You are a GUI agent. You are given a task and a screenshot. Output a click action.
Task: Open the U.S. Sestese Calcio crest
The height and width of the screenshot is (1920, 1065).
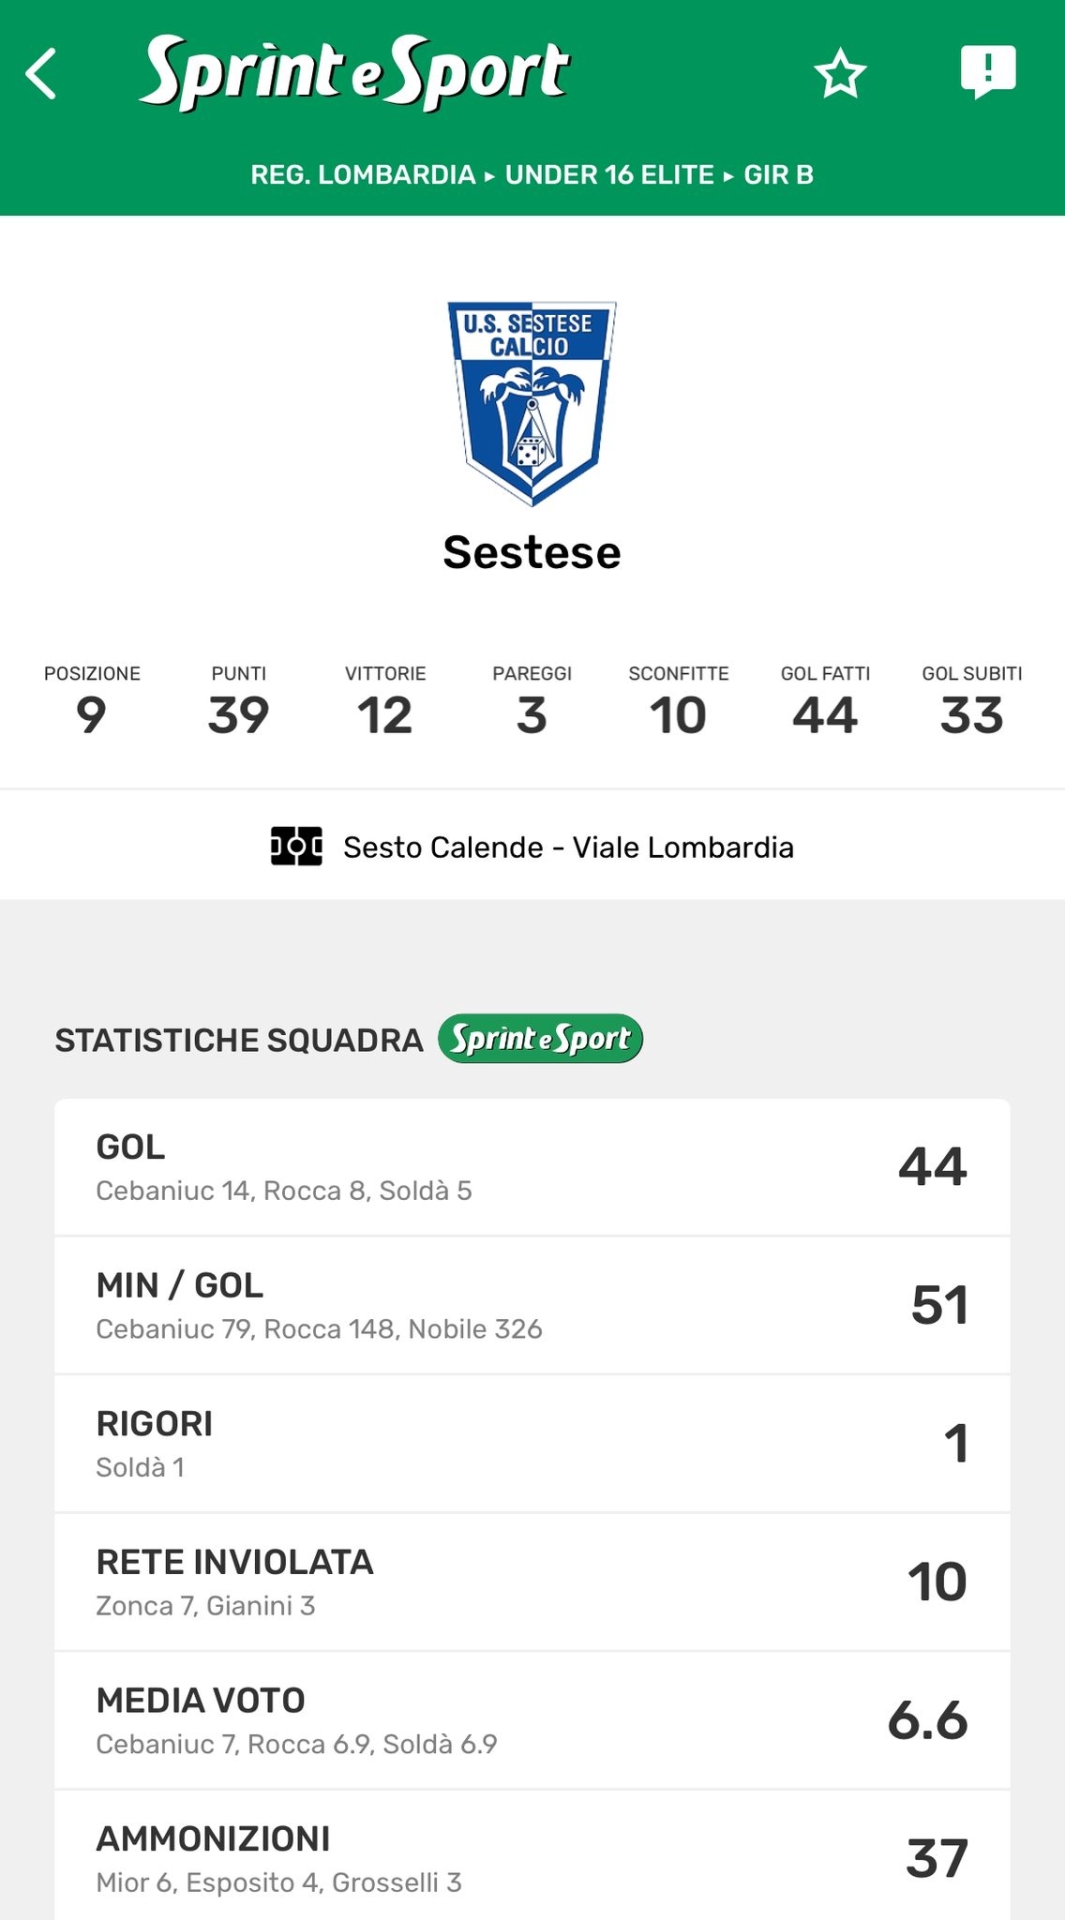(532, 402)
